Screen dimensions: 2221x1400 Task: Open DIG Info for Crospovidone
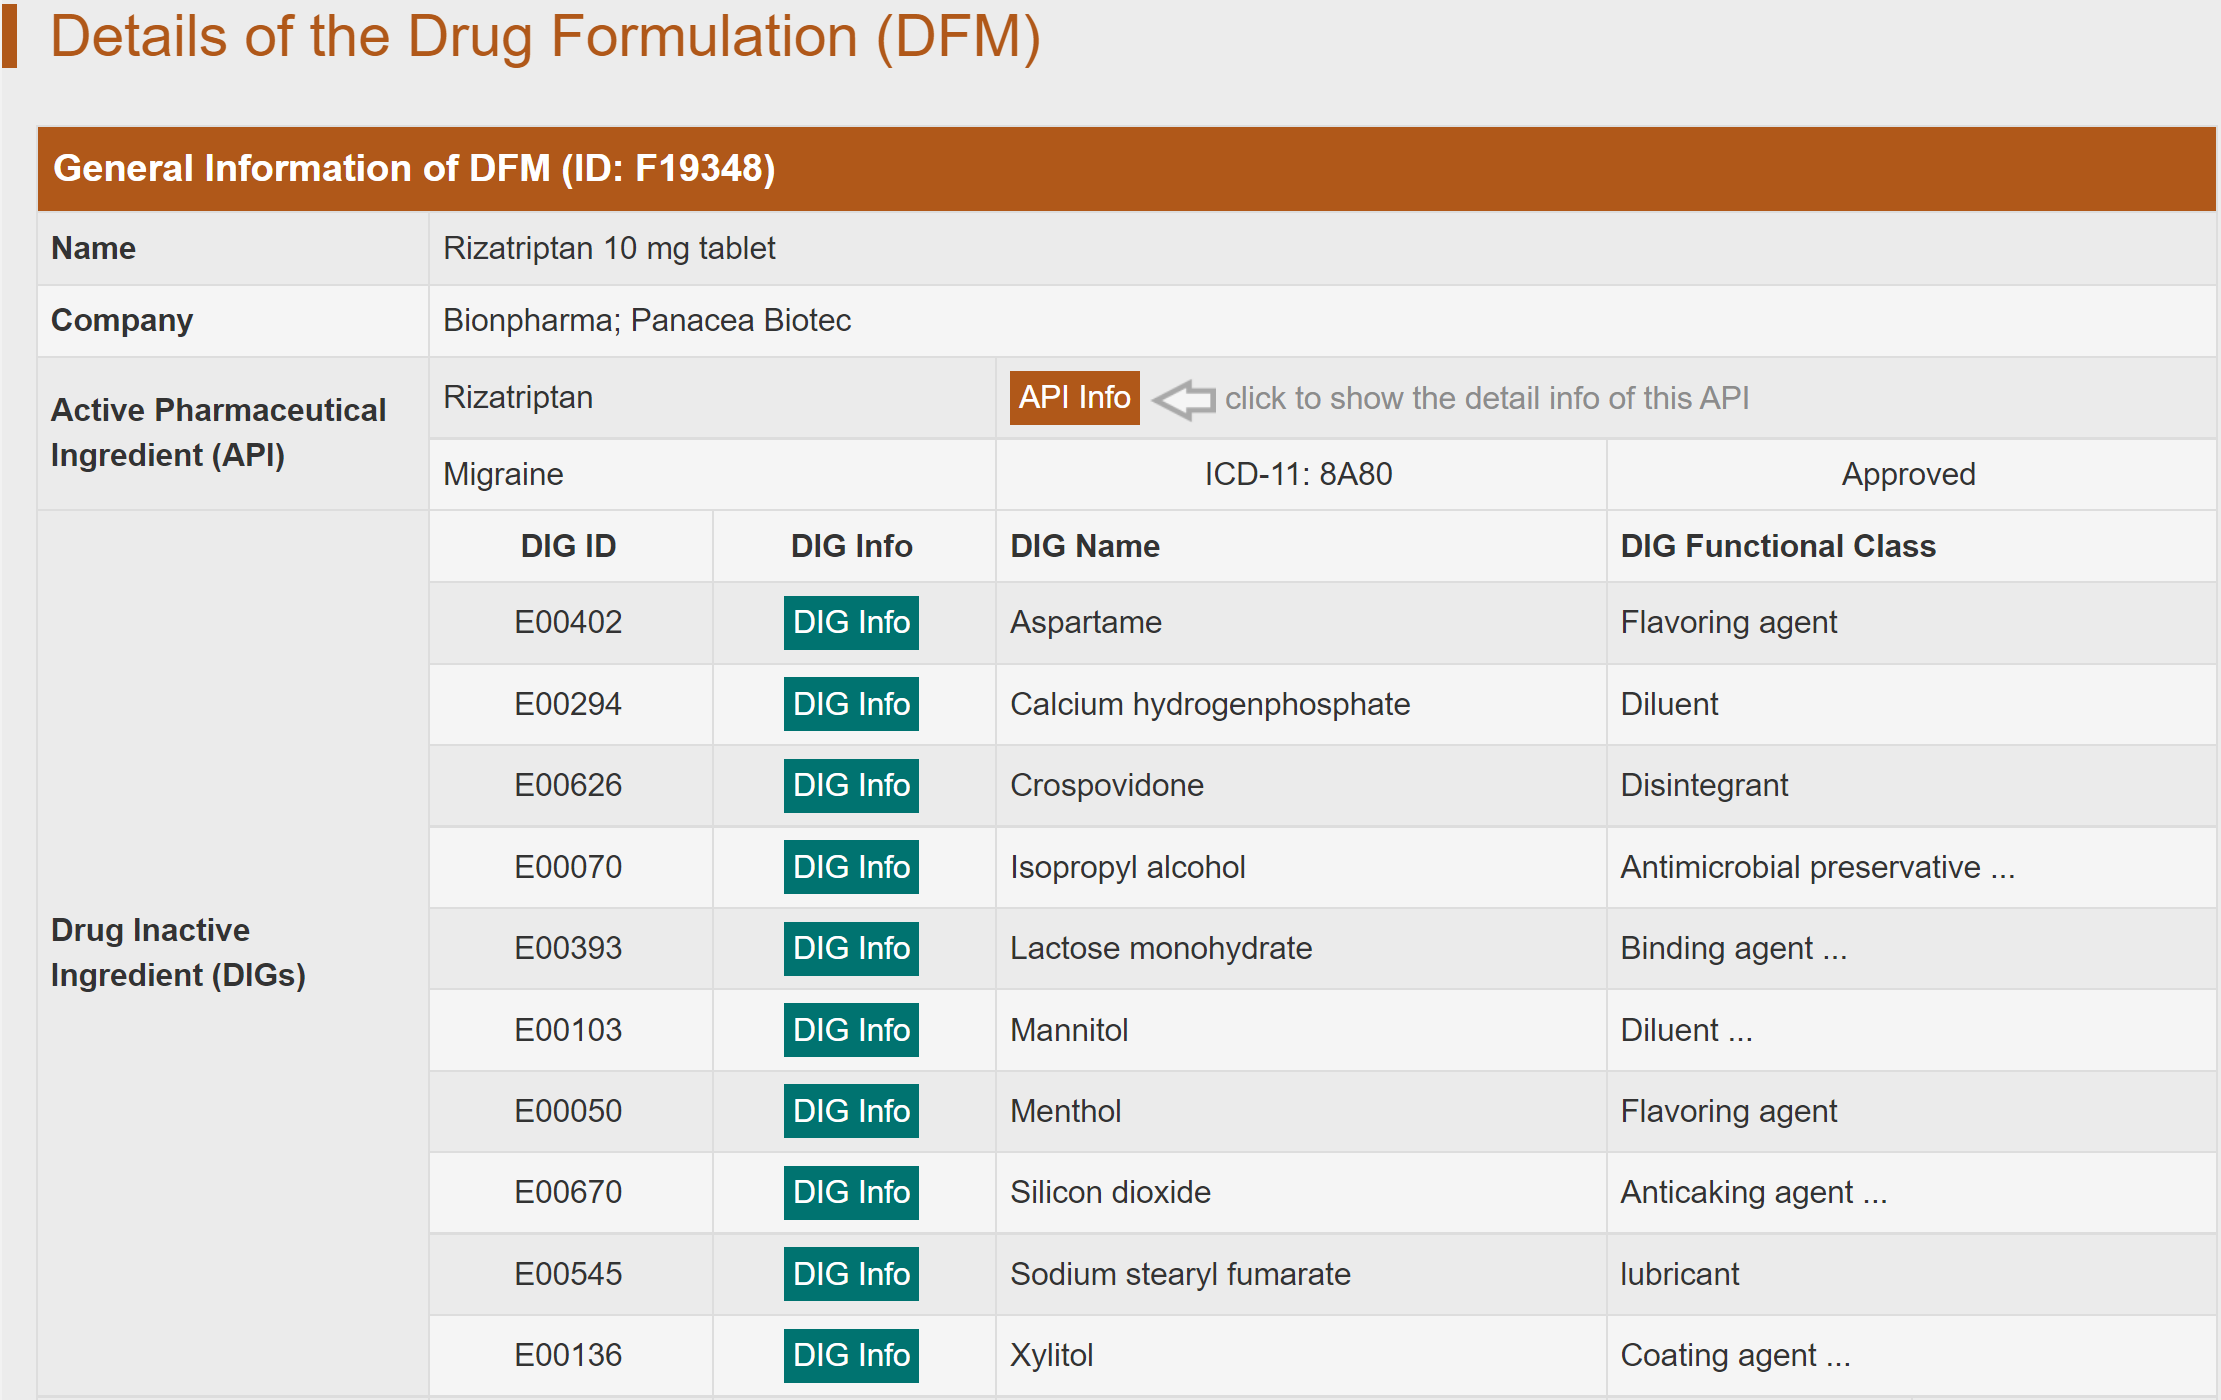pyautogui.click(x=850, y=785)
